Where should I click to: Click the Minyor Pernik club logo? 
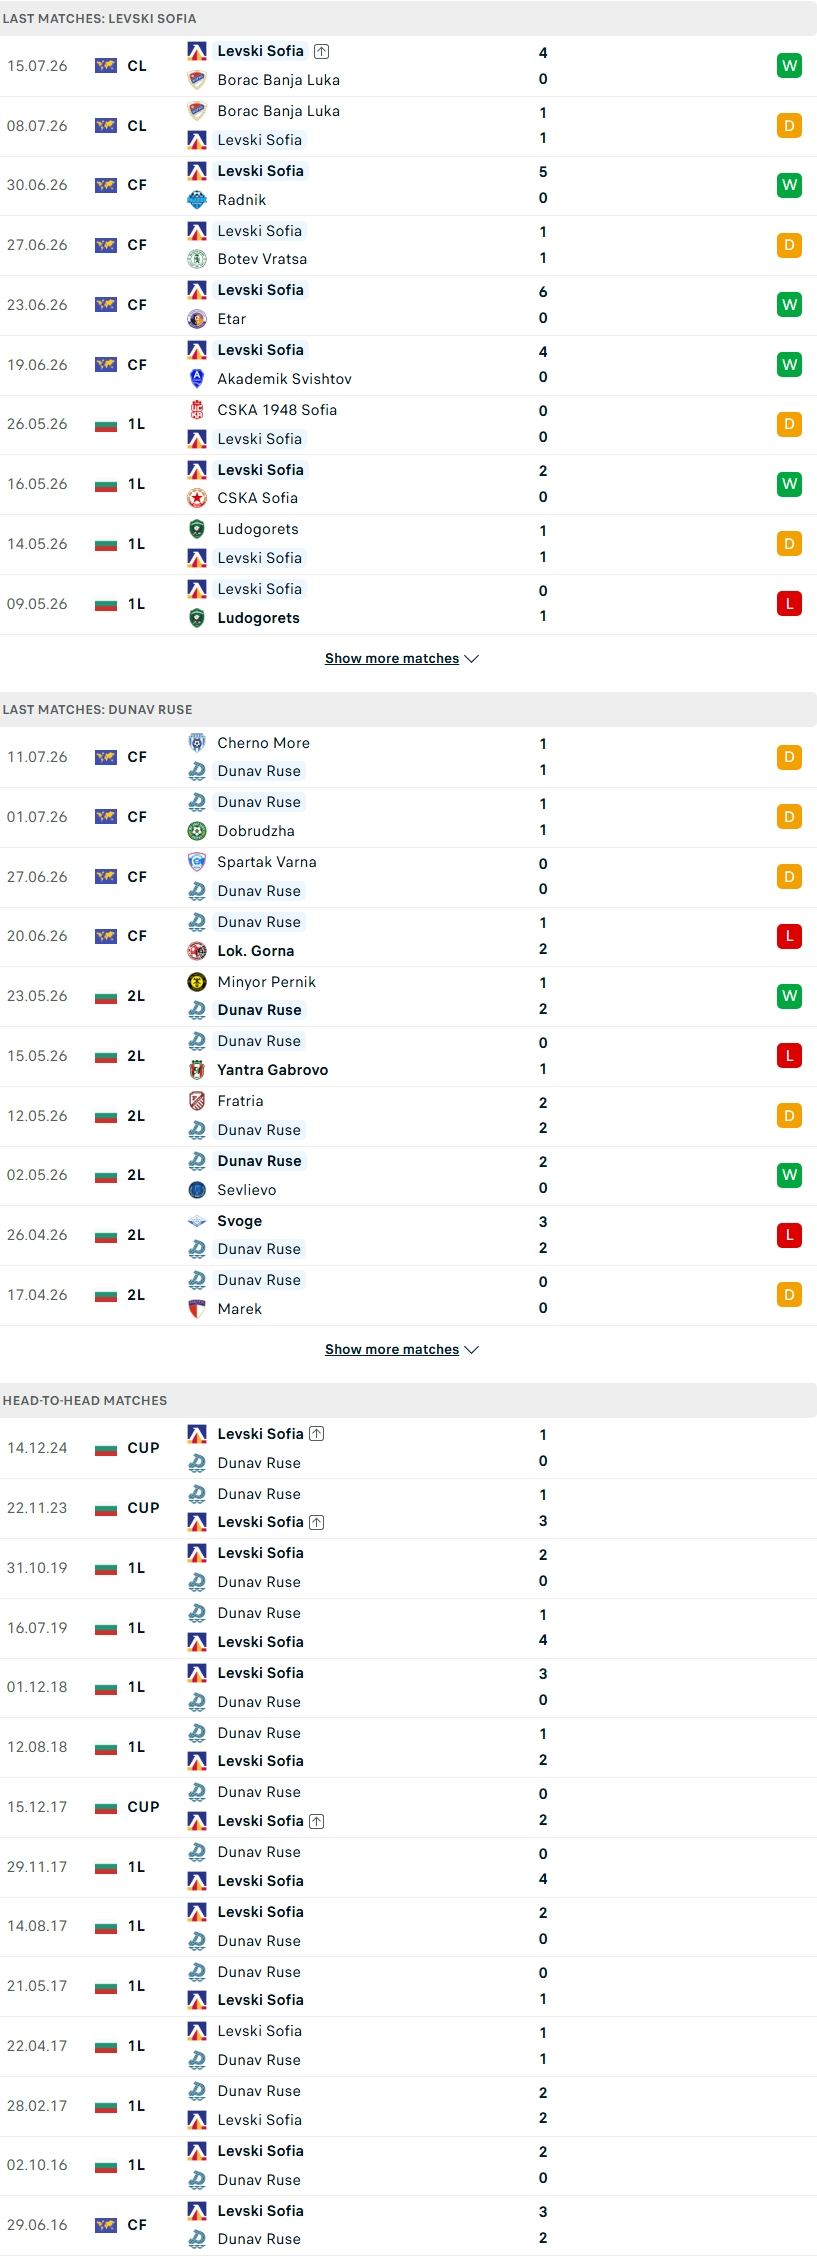[x=197, y=982]
